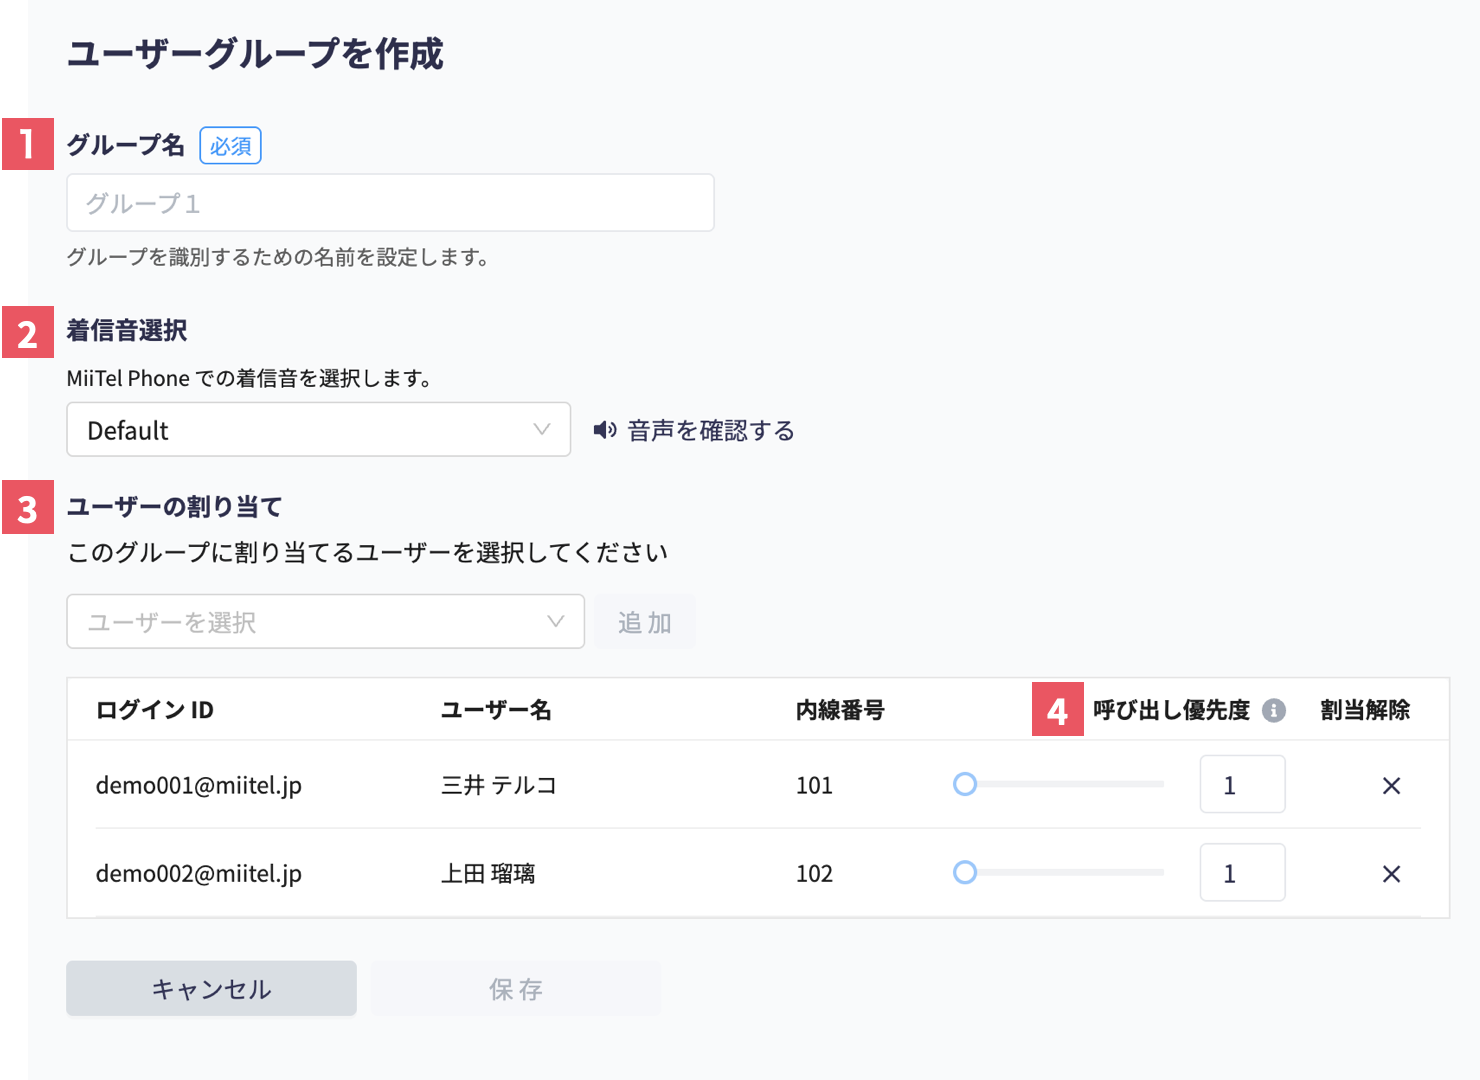Remove demo001@miitel.jp using its X icon
This screenshot has width=1480, height=1080.
pos(1391,786)
